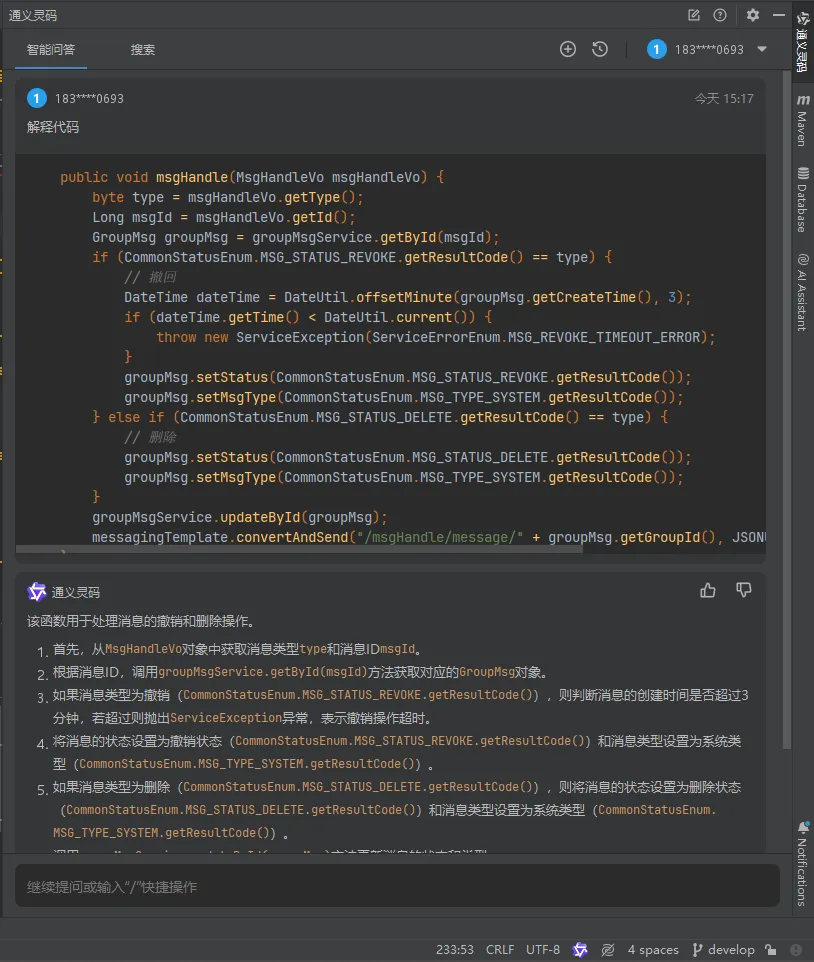Click the Tongyi Lingma status bar icon
Screen dimensions: 814x962
pos(580,949)
